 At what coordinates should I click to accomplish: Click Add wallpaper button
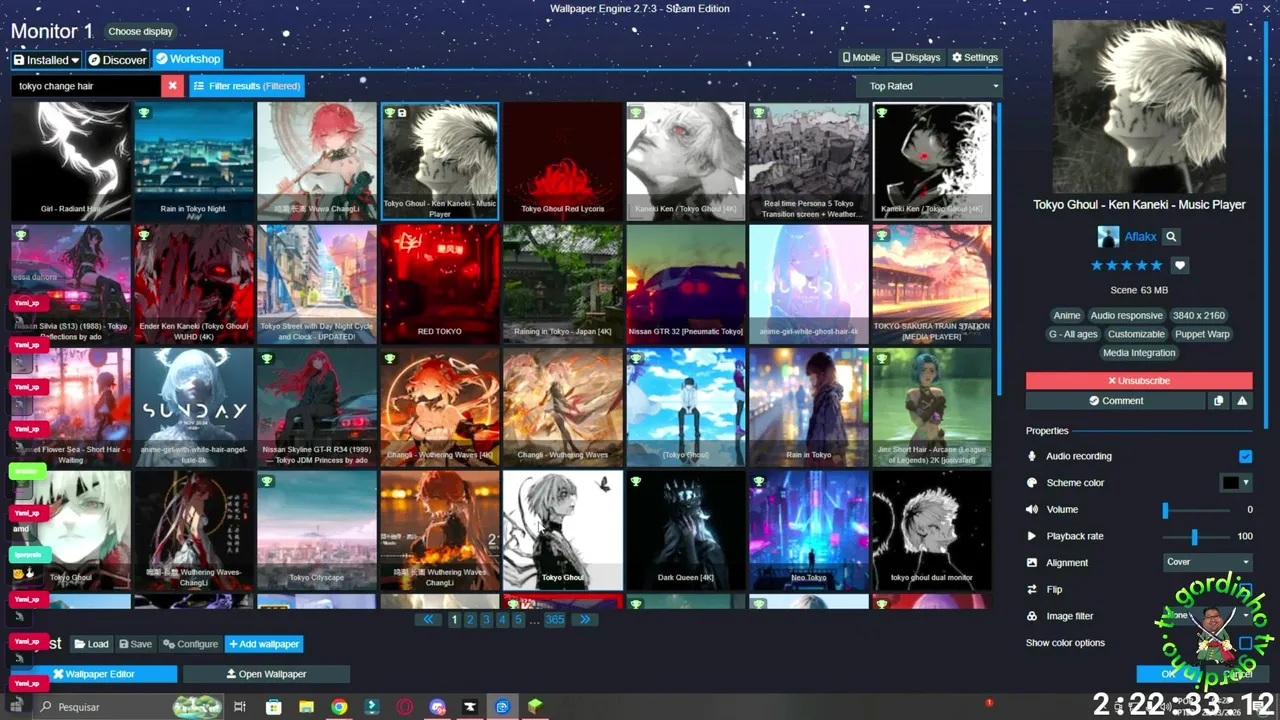(x=264, y=644)
